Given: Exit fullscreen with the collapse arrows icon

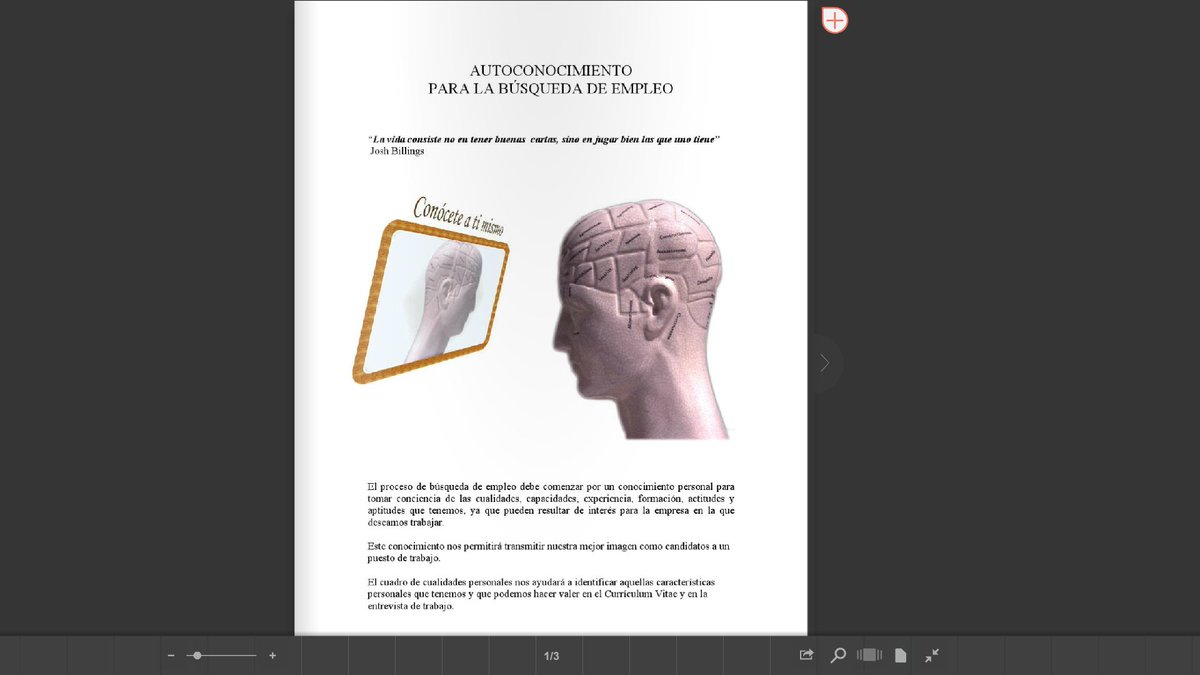Looking at the screenshot, I should point(932,655).
